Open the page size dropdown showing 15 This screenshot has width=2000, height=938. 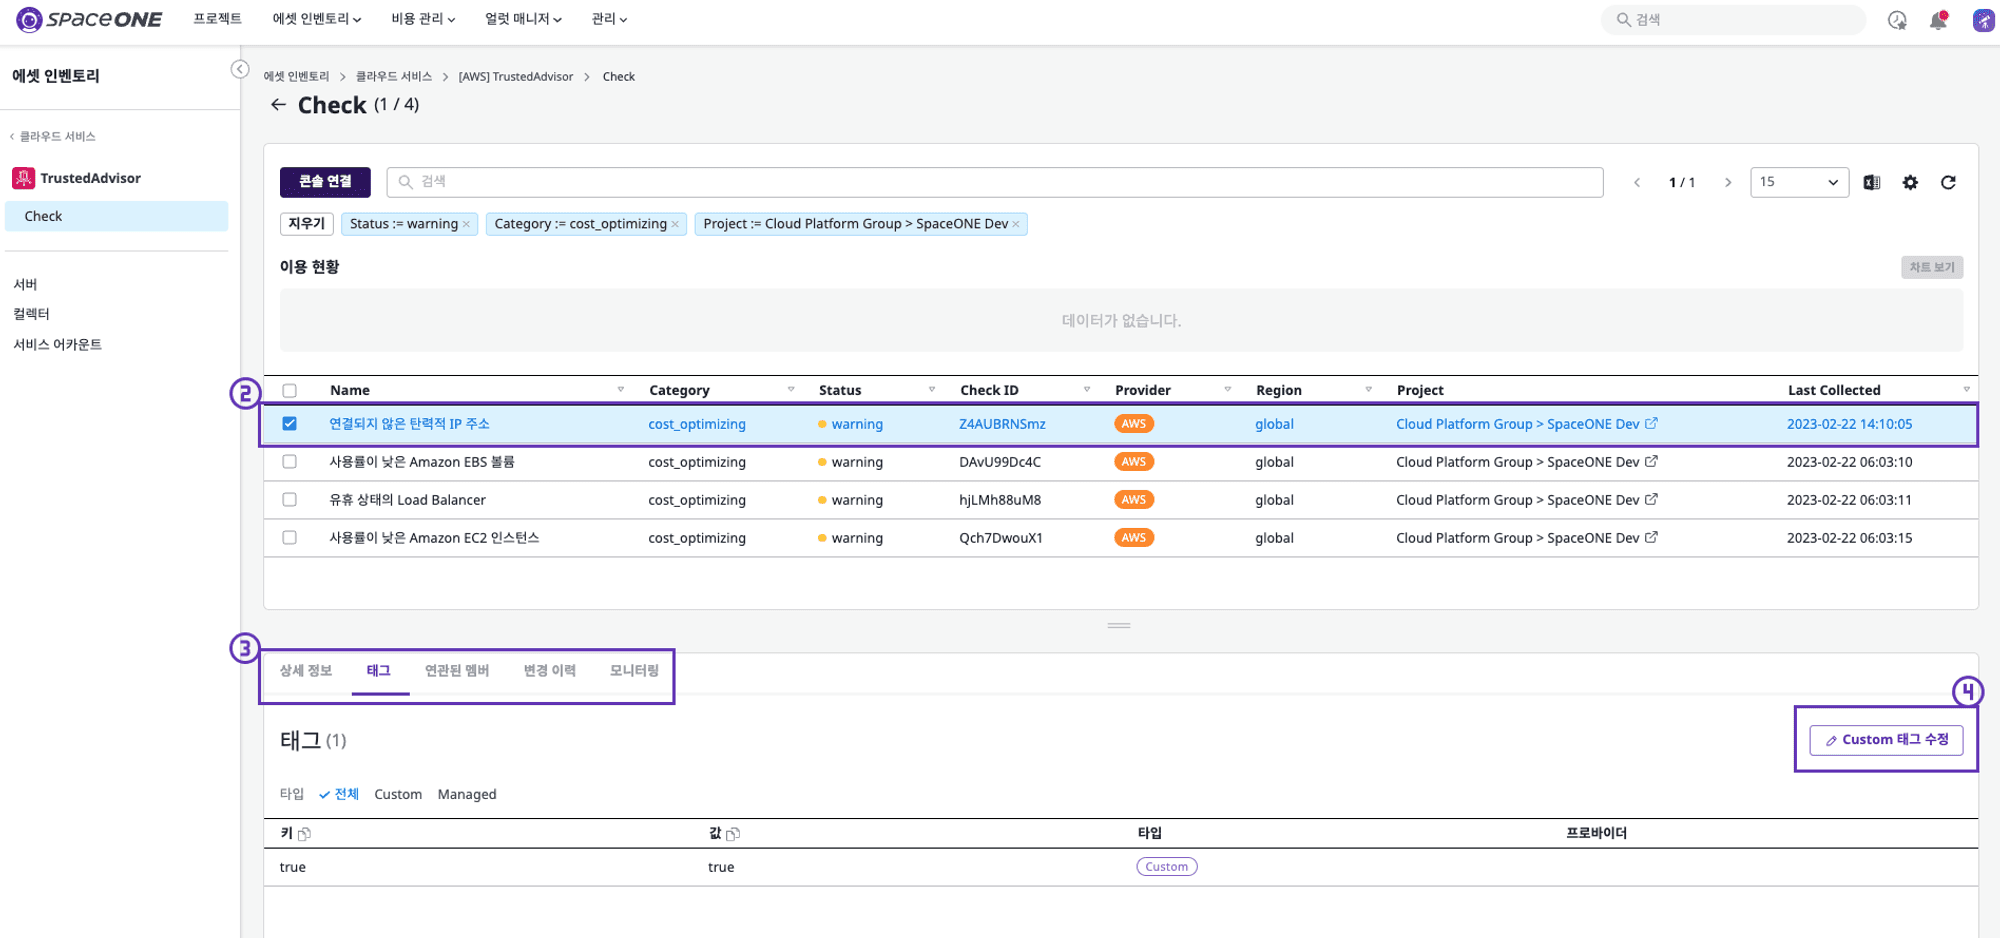[x=1799, y=182]
